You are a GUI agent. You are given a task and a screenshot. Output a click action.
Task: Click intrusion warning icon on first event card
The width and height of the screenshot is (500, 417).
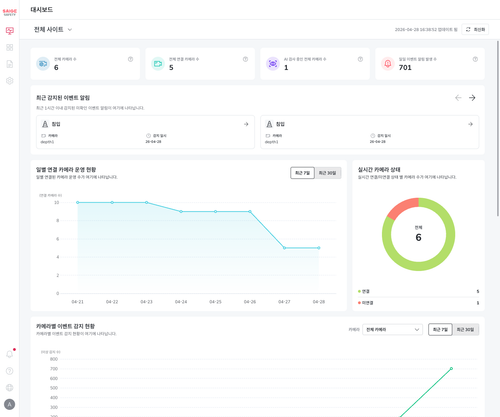click(x=45, y=124)
